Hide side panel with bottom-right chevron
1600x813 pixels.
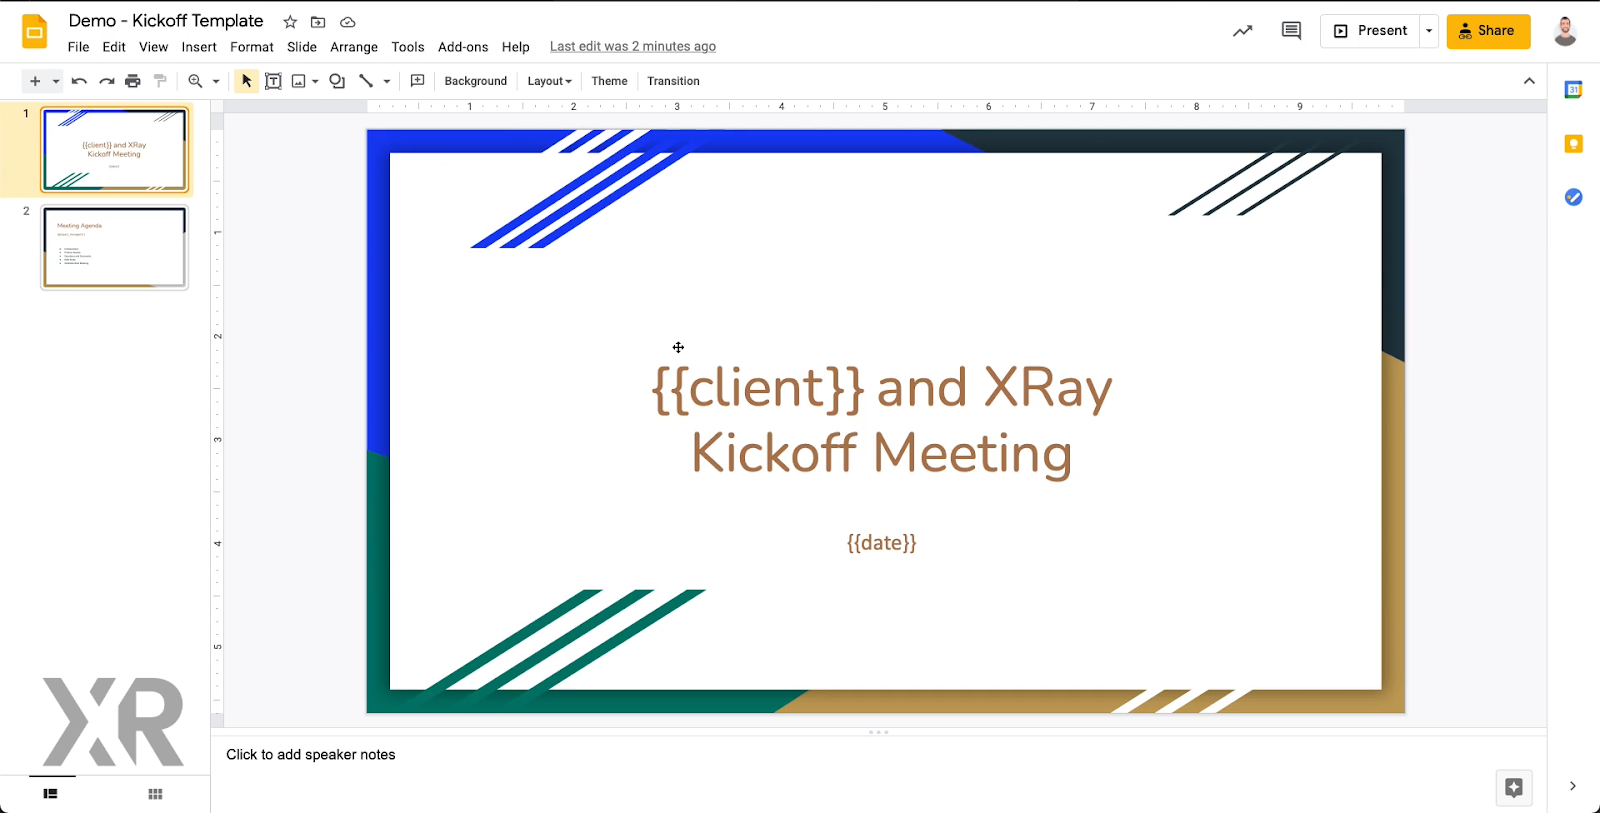pyautogui.click(x=1573, y=786)
